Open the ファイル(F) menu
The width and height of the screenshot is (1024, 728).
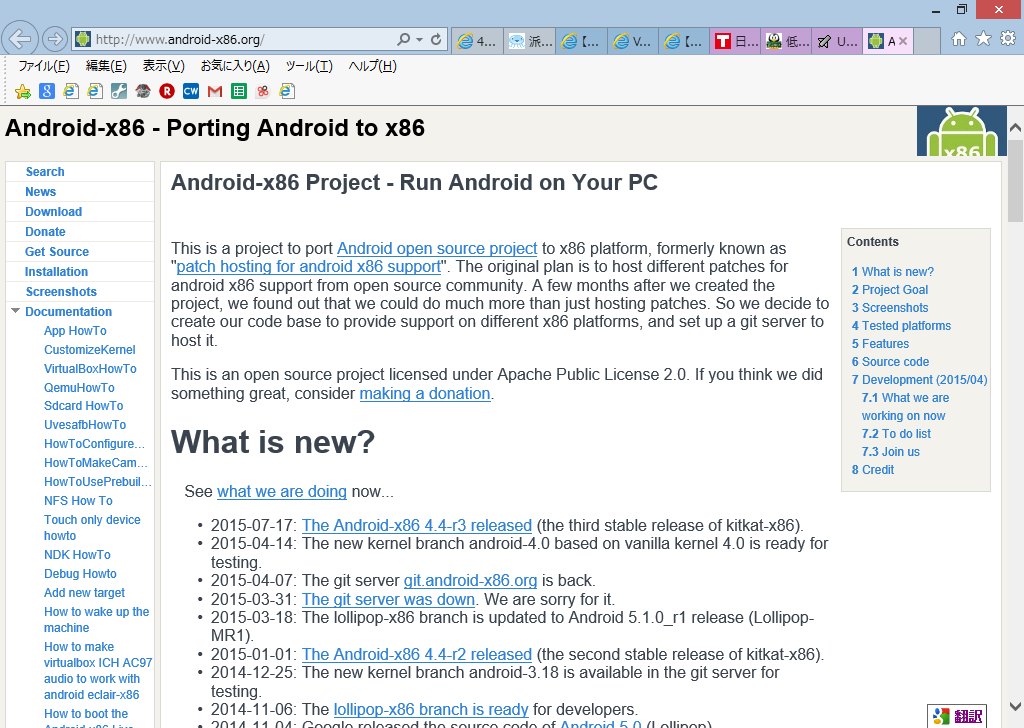point(44,66)
